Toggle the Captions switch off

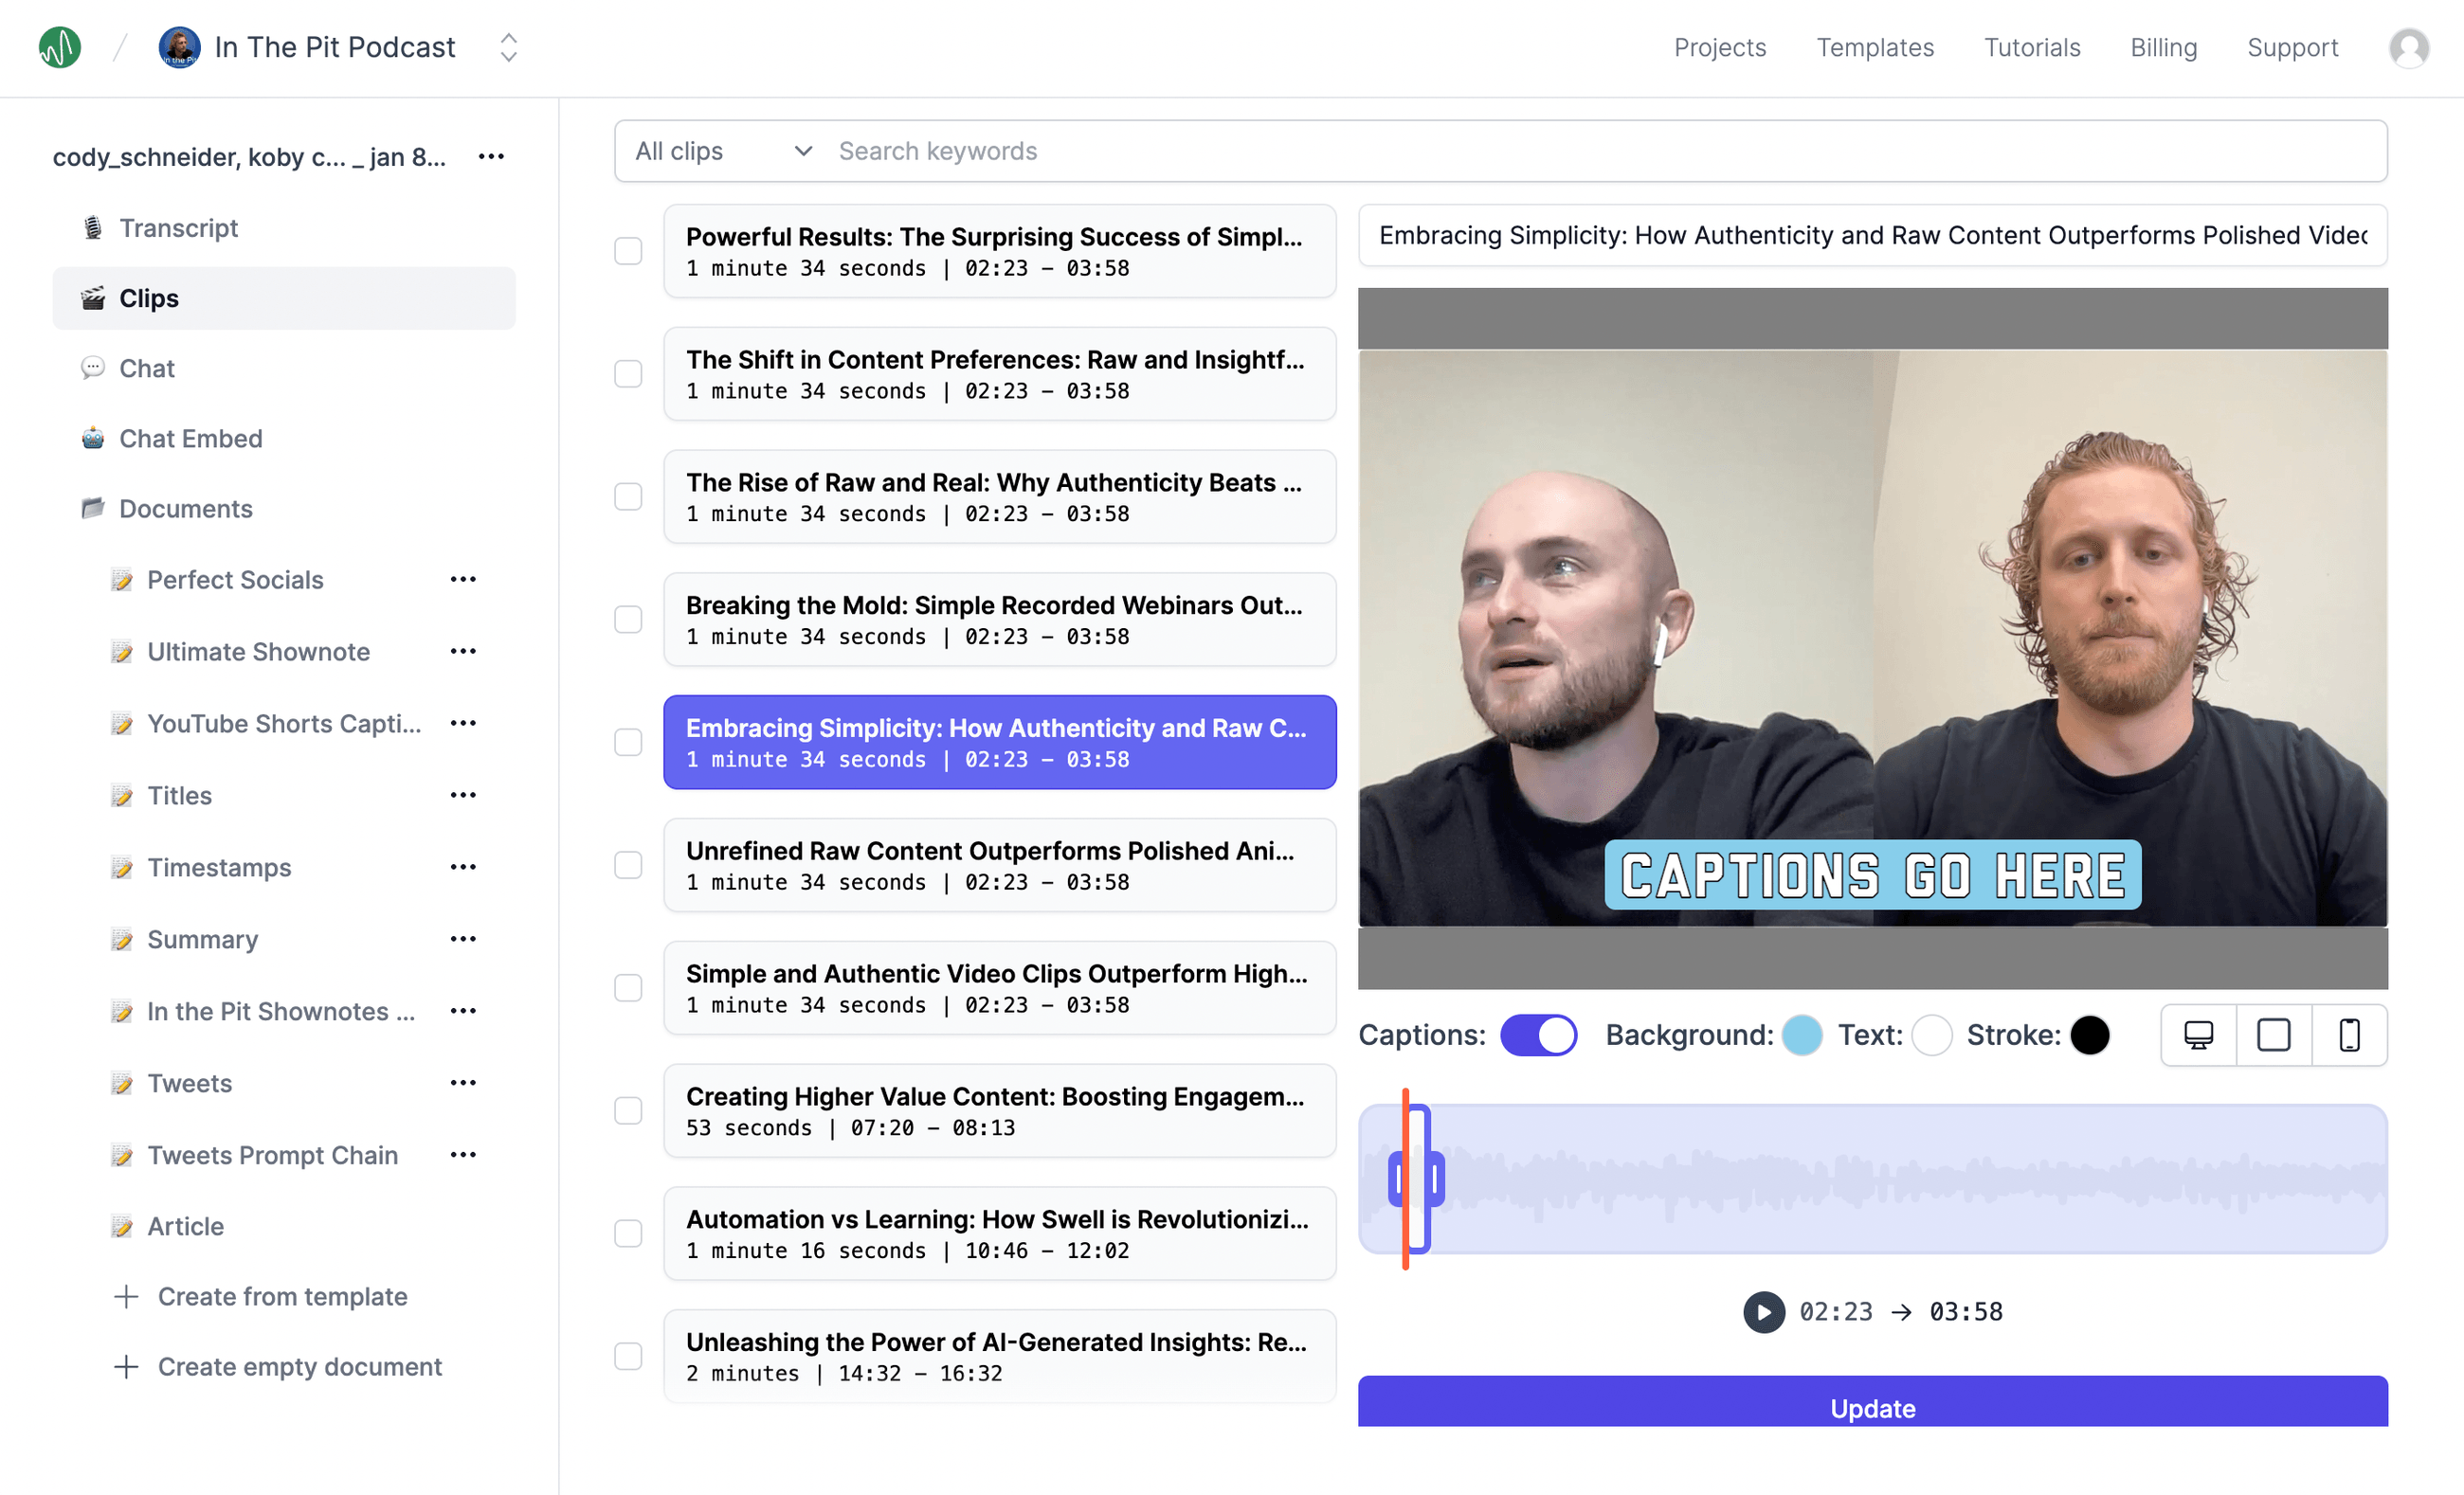tap(1538, 1034)
